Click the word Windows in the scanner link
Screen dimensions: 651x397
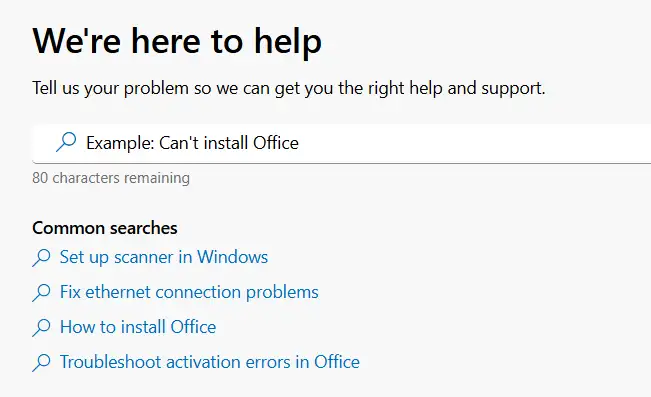pyautogui.click(x=232, y=257)
